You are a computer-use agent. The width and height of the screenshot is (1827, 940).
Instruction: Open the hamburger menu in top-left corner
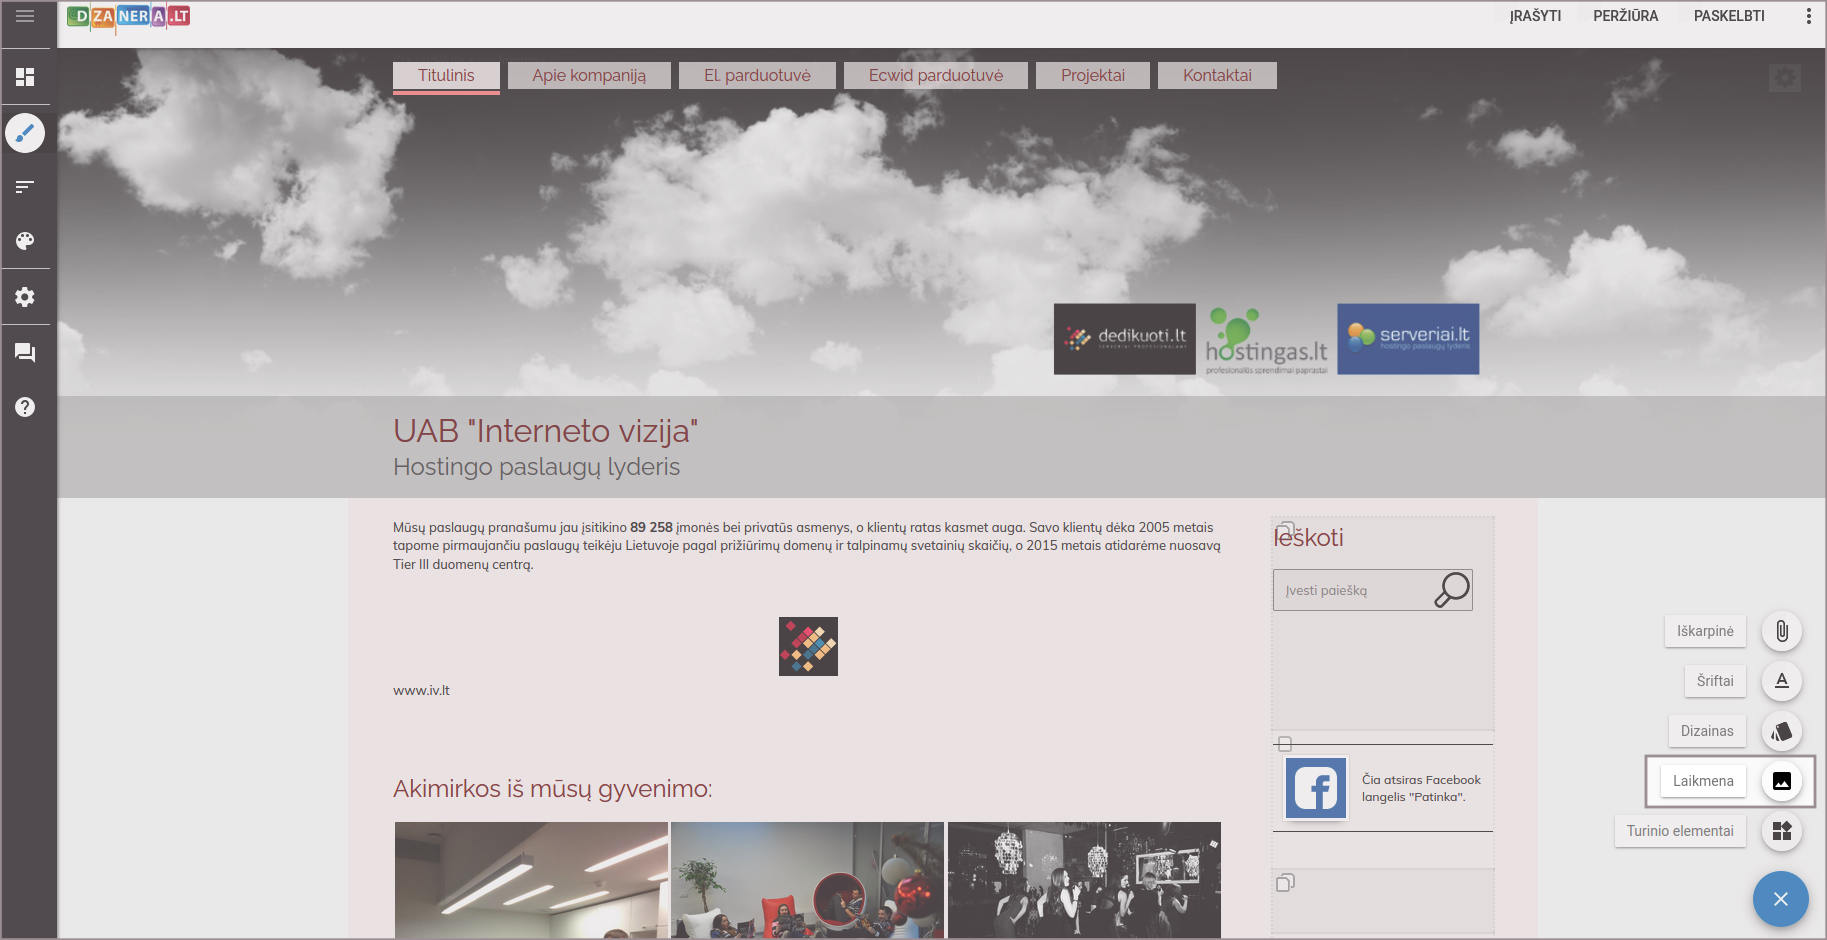tap(25, 16)
